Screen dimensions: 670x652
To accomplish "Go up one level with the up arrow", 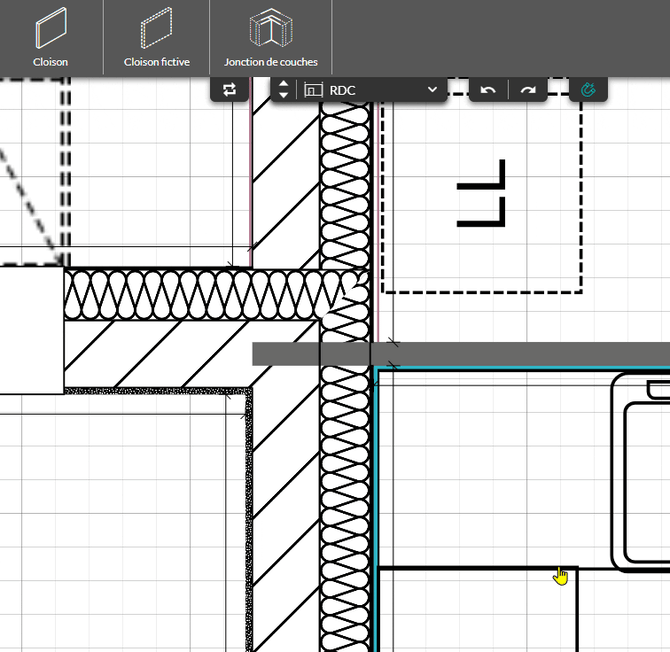I will (283, 84).
